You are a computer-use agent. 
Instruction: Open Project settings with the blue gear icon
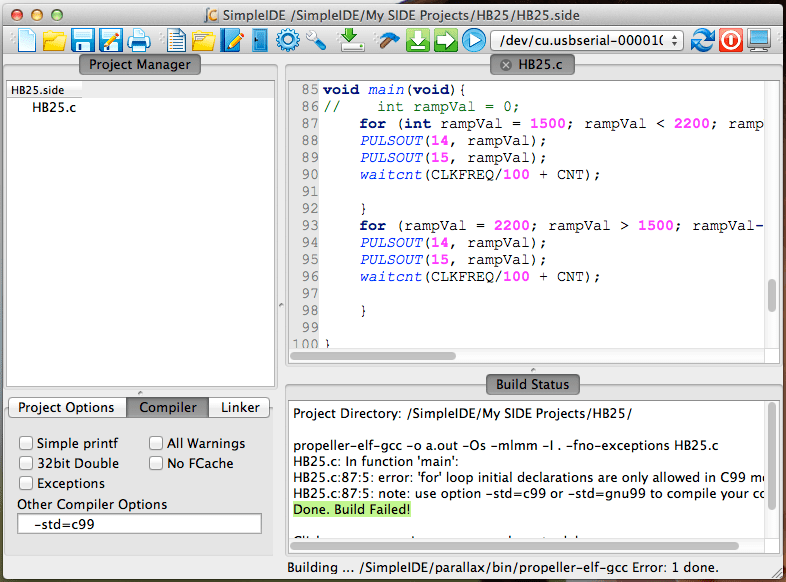point(288,40)
